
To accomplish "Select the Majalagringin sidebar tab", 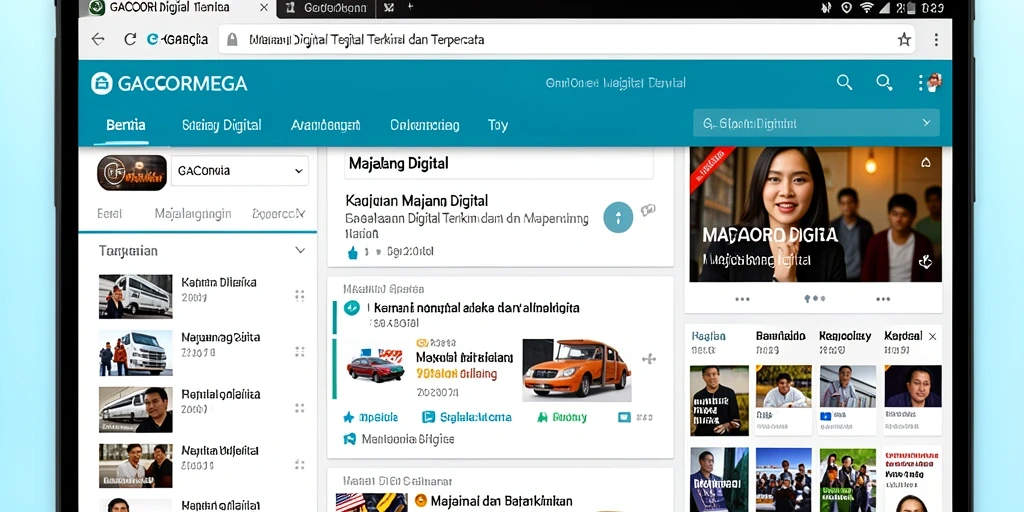I will (193, 214).
